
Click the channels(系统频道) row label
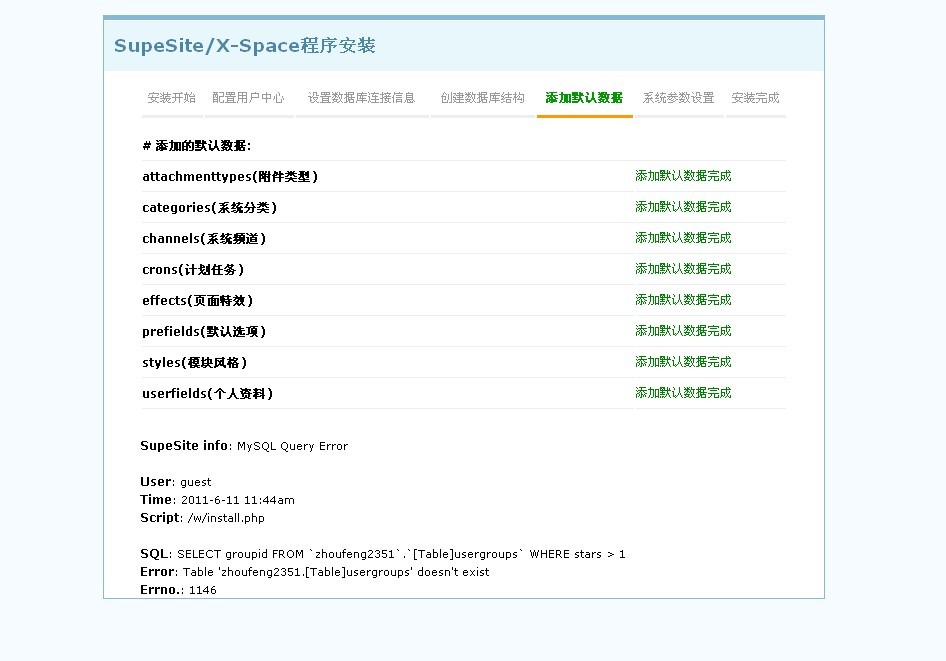204,239
